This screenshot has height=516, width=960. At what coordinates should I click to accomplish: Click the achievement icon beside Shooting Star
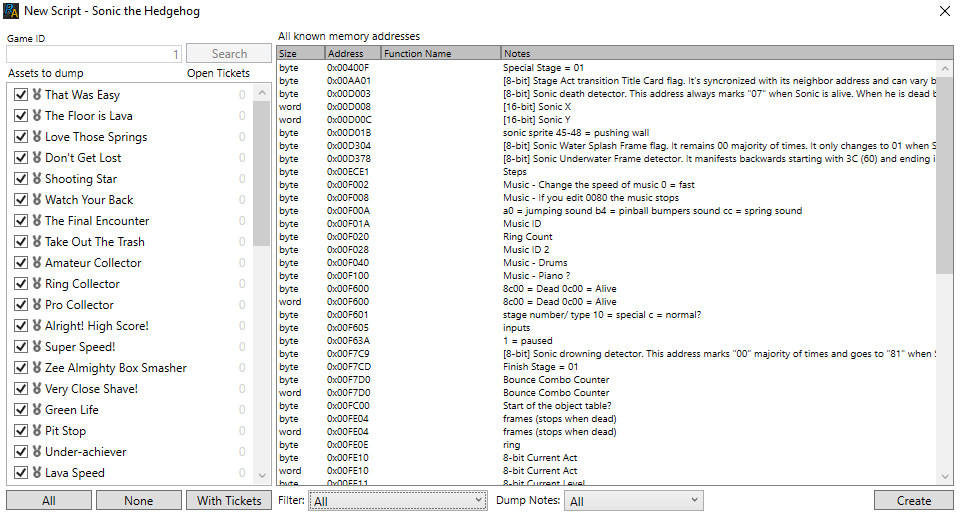[x=37, y=179]
